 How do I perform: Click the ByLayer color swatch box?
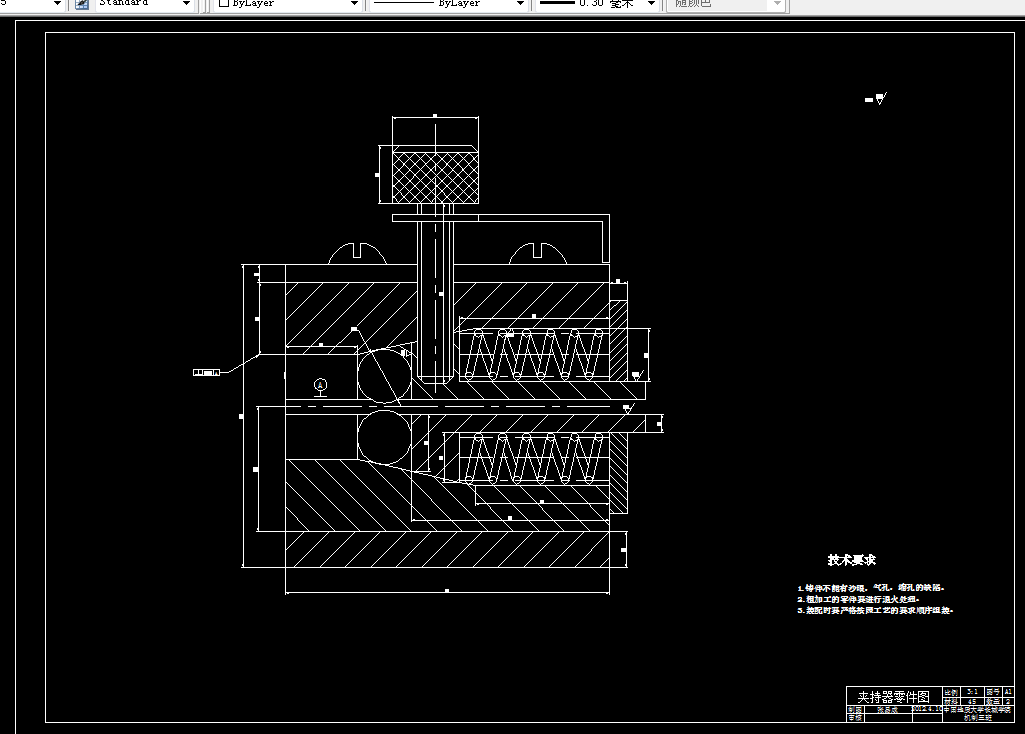pyautogui.click(x=224, y=3)
